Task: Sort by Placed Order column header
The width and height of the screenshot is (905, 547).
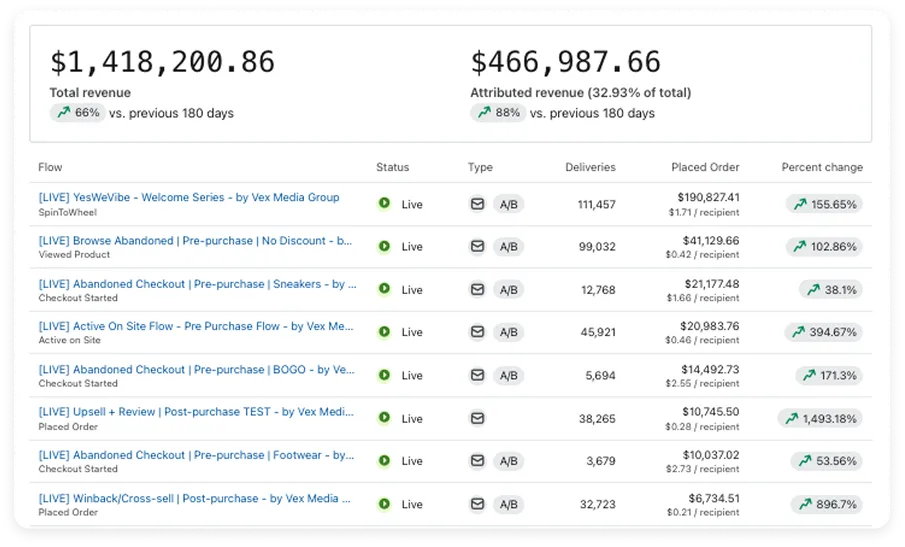Action: (705, 167)
